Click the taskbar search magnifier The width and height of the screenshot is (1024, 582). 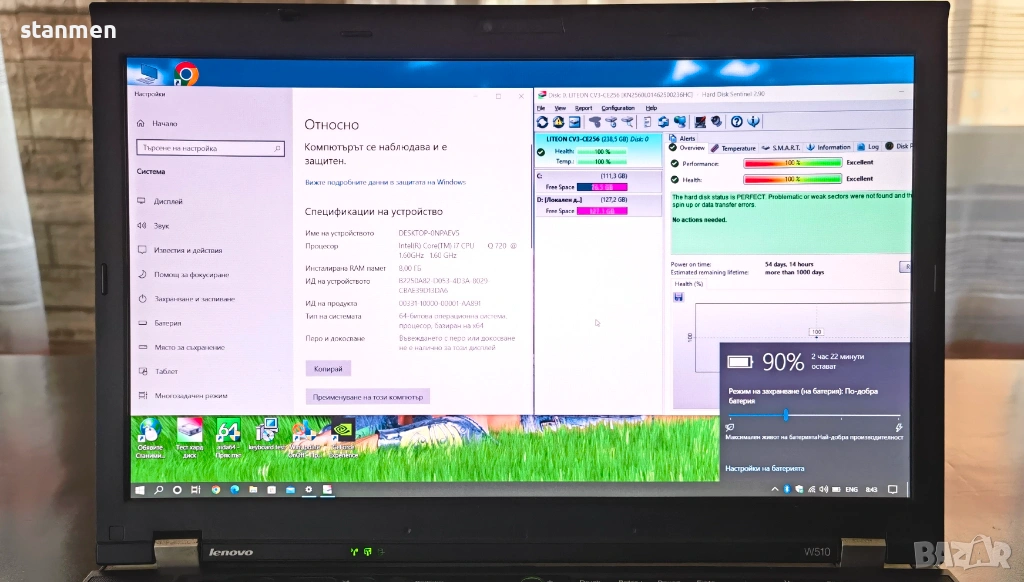click(159, 490)
